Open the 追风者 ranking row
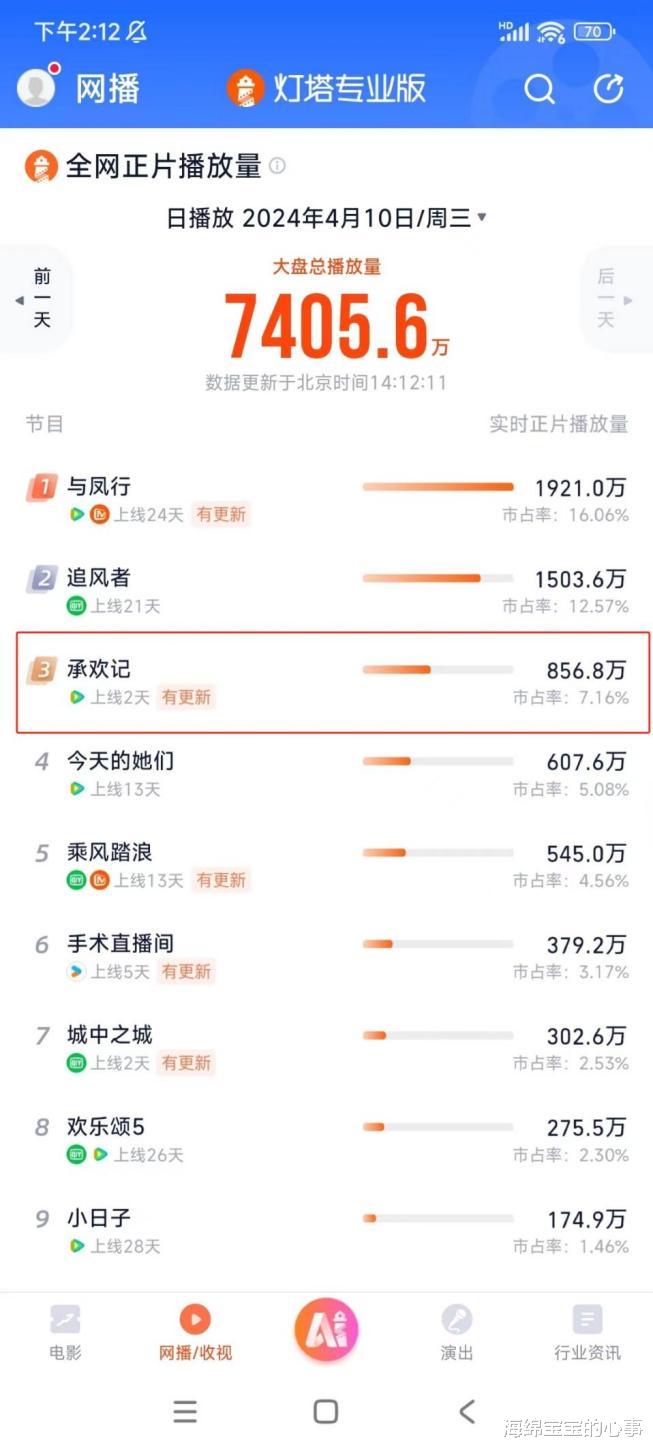653x1451 pixels. click(x=326, y=590)
